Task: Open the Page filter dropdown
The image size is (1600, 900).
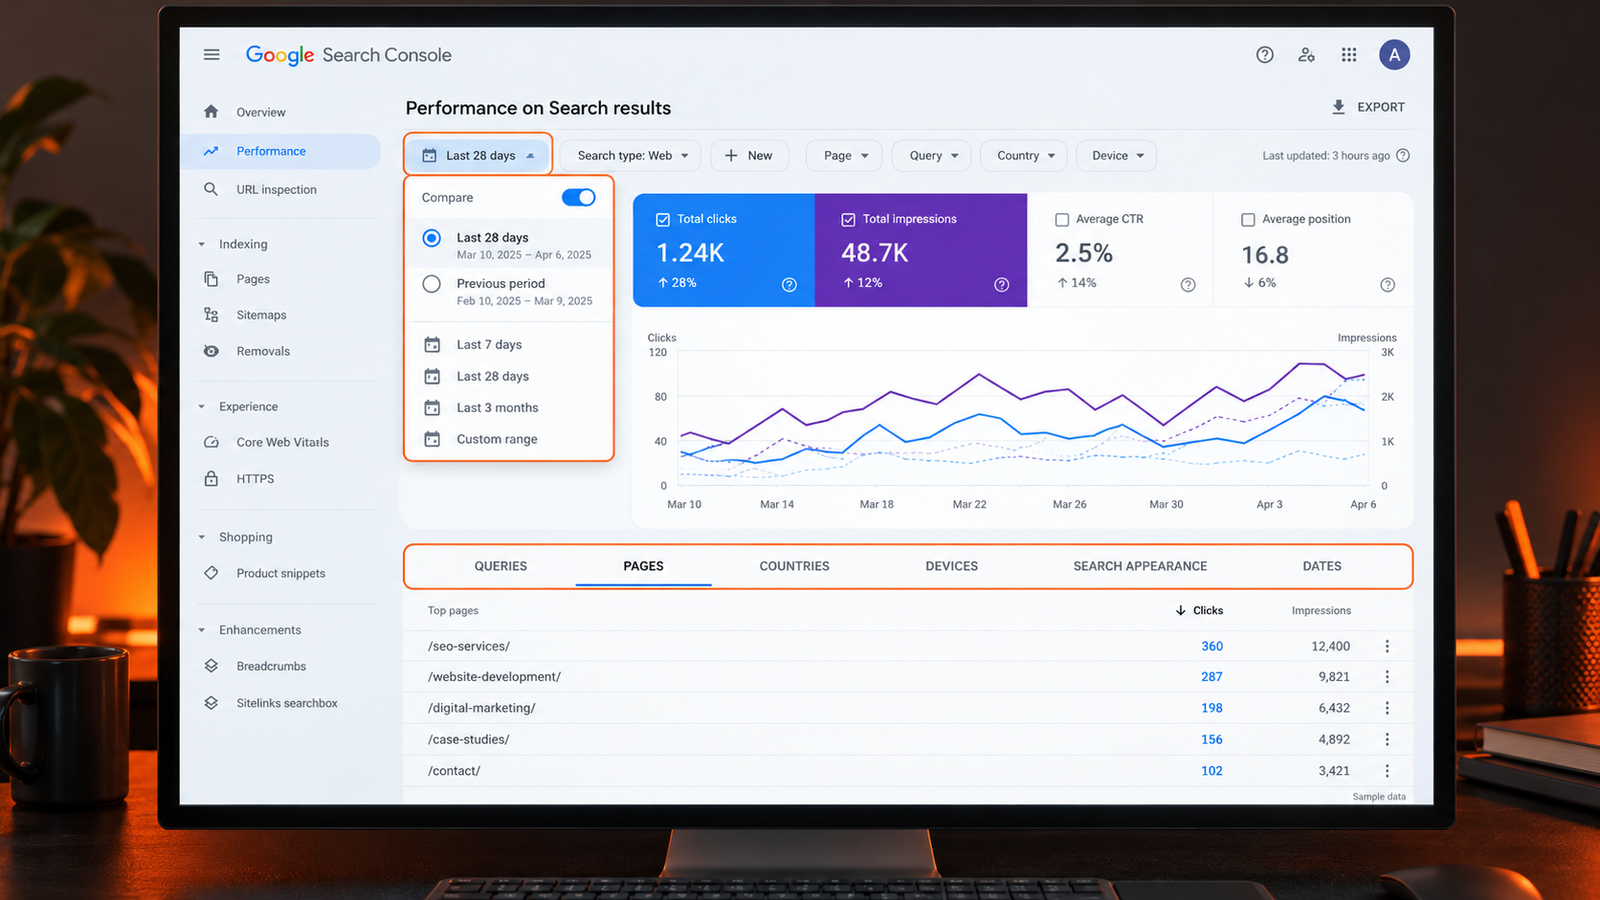Action: click(845, 155)
